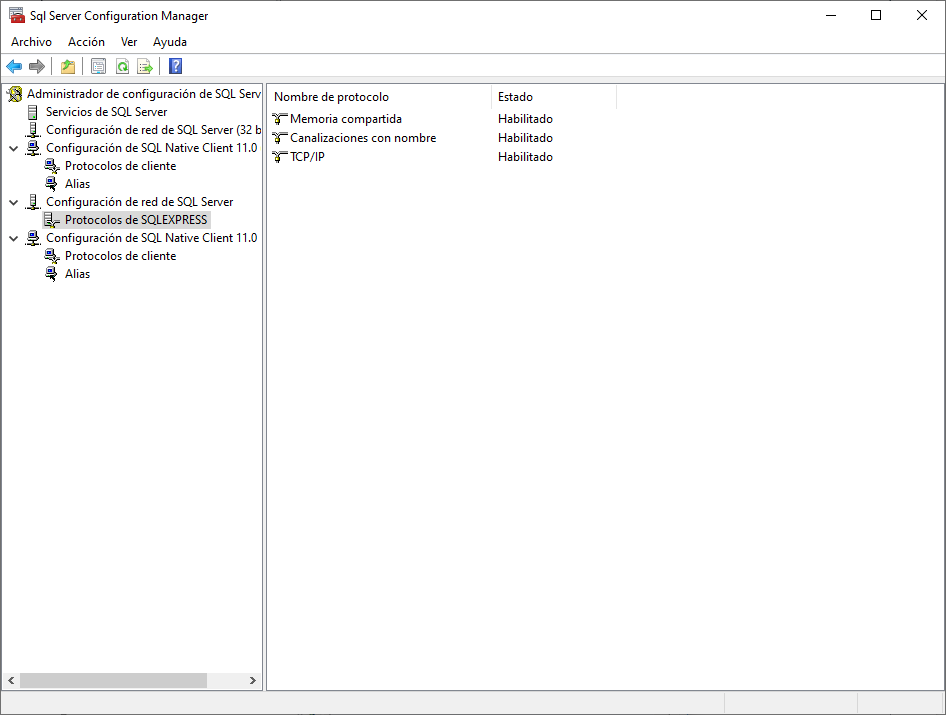Click the Forward arrow toolbar icon
946x715 pixels.
(37, 67)
